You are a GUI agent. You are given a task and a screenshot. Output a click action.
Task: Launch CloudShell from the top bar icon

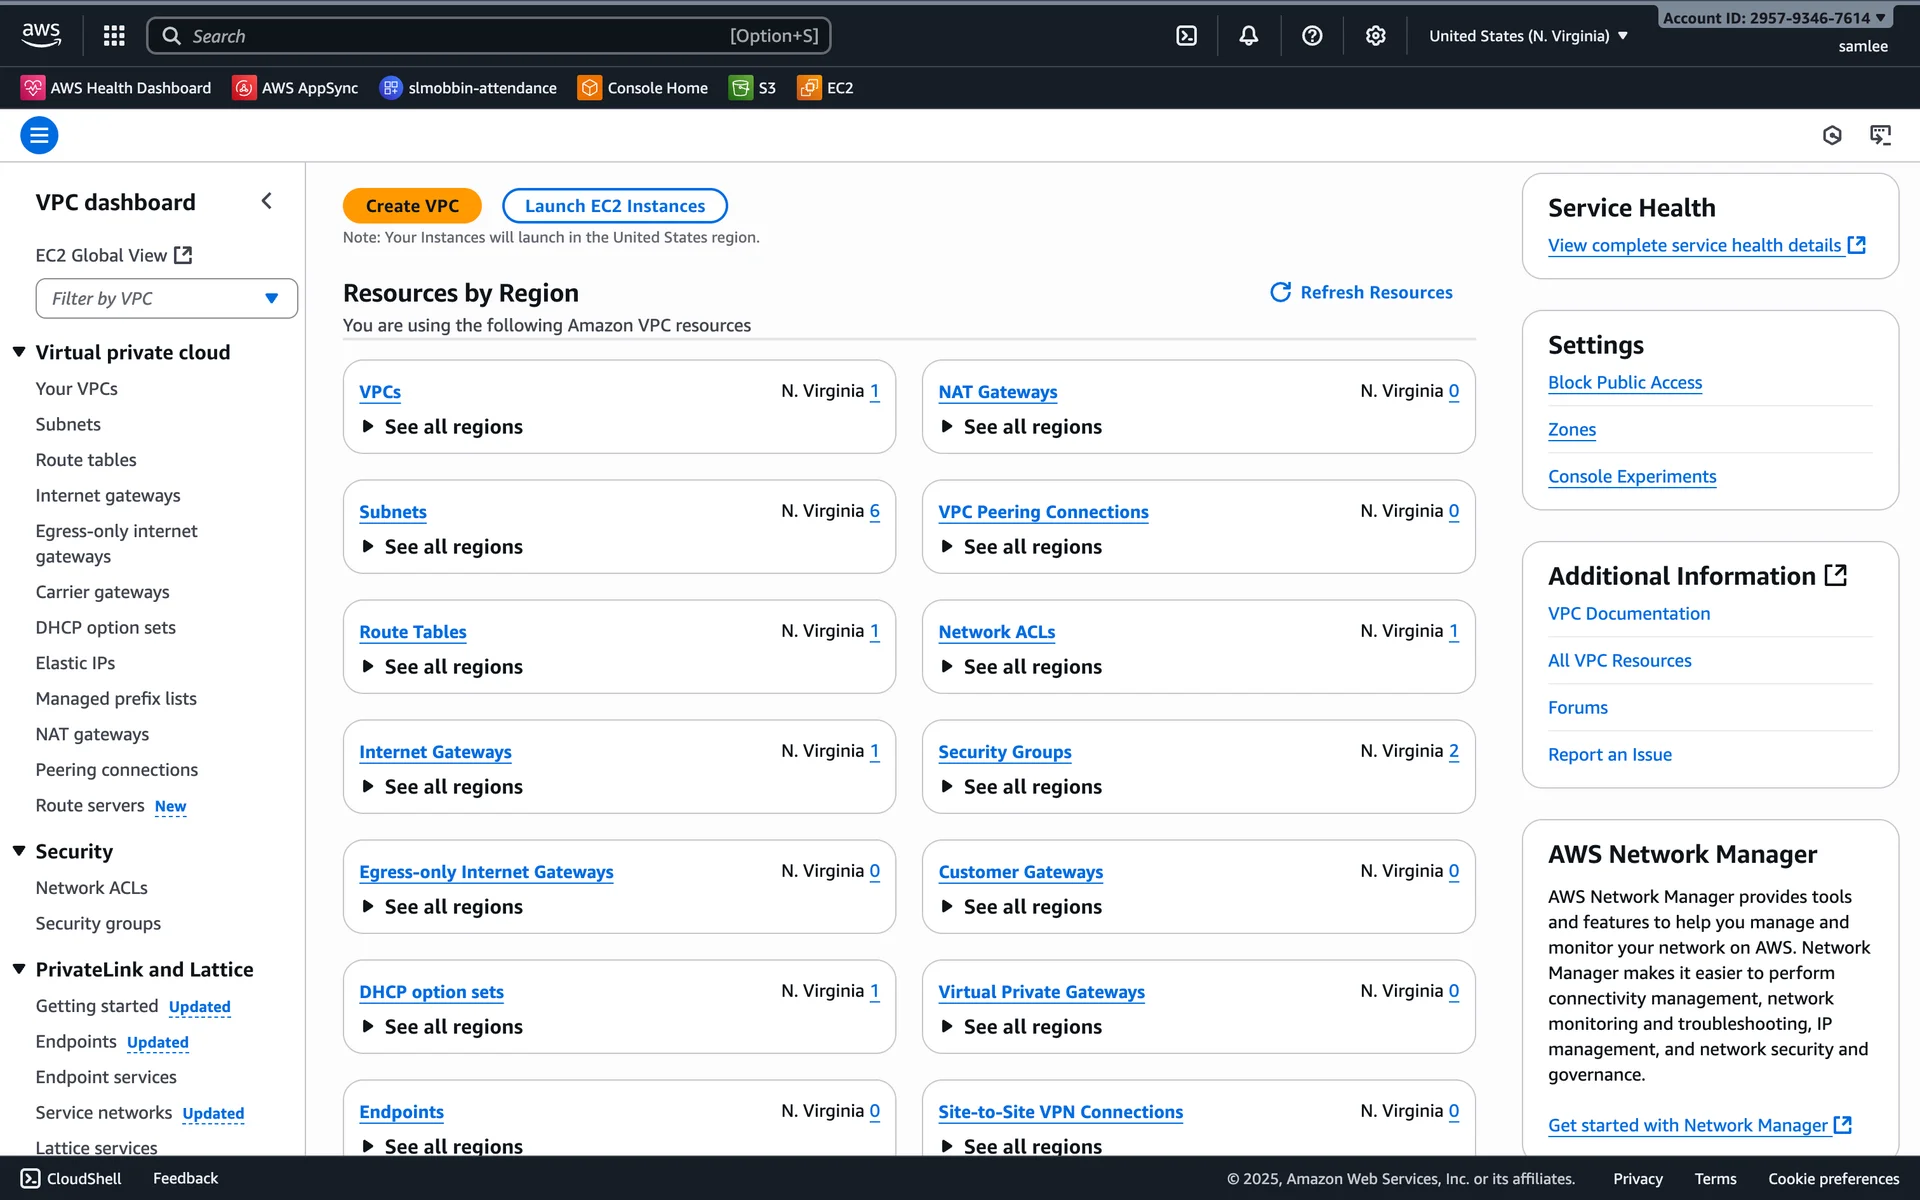(x=1186, y=36)
